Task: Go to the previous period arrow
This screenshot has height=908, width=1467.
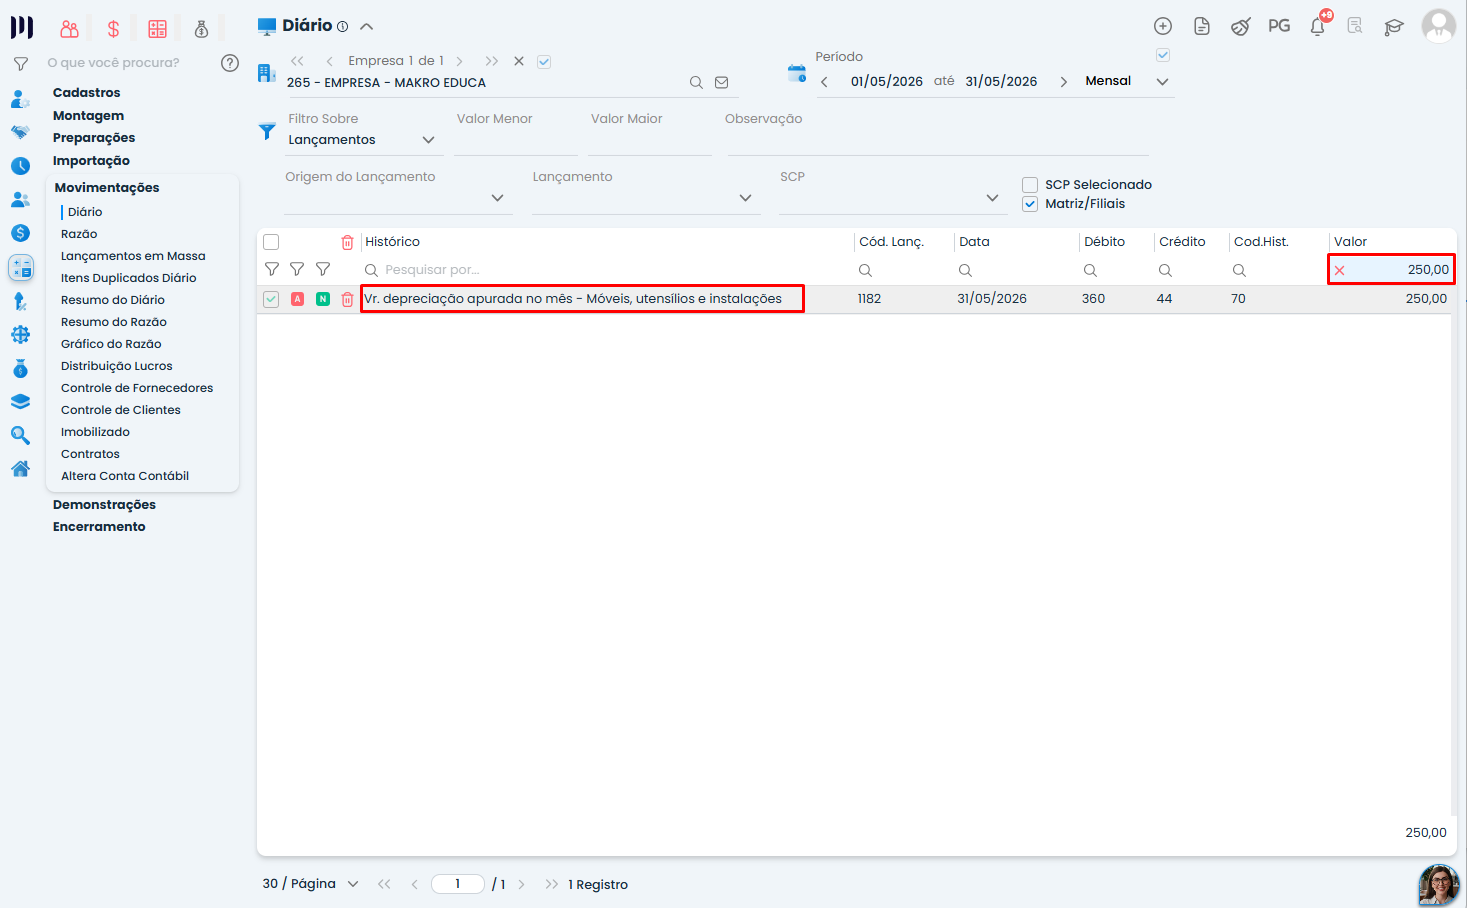Action: [x=824, y=82]
